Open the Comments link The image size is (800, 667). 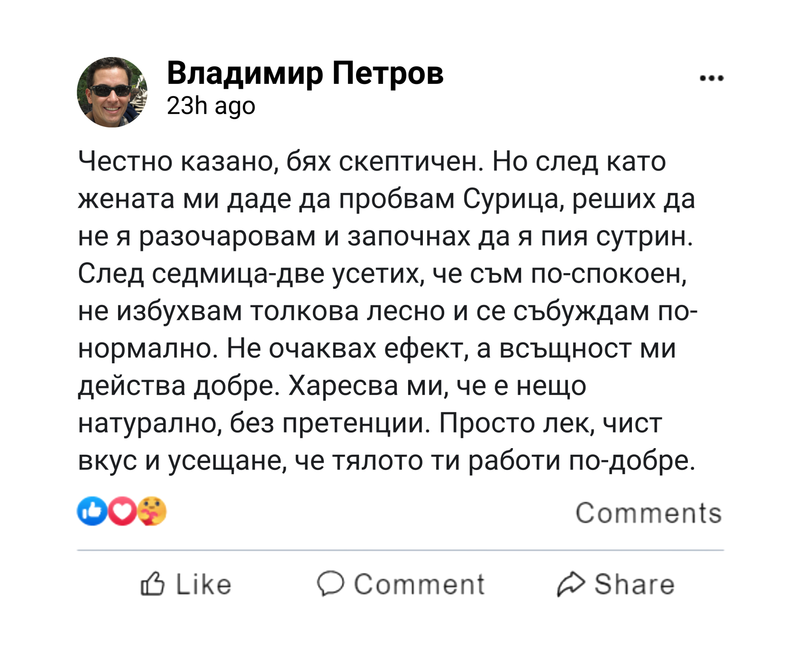[x=648, y=513]
